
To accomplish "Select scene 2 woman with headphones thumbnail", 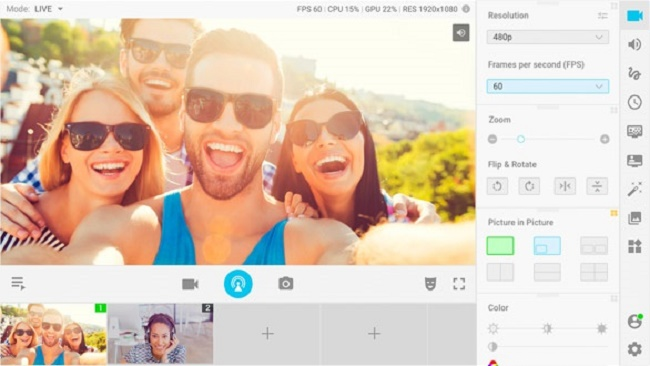I will coord(160,334).
